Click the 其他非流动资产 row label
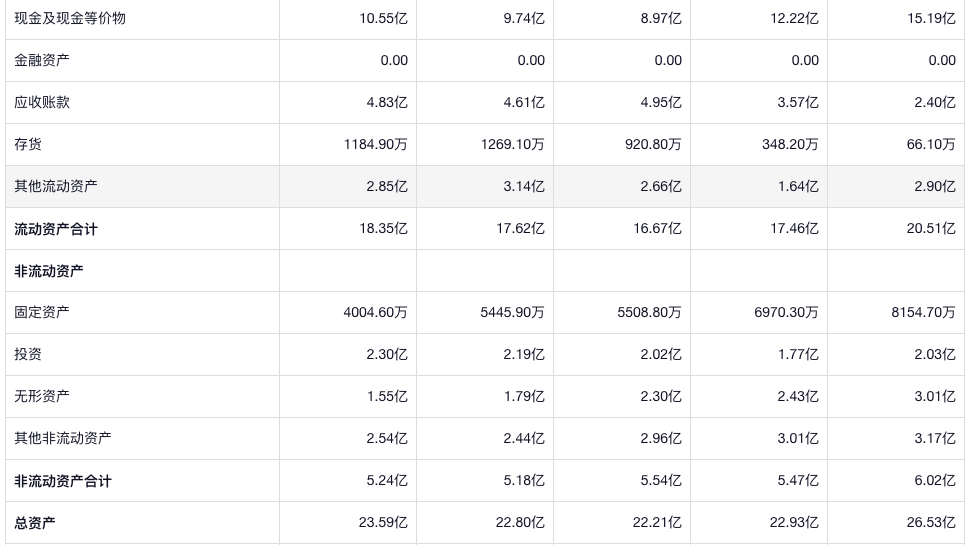The width and height of the screenshot is (966, 545). [63, 438]
